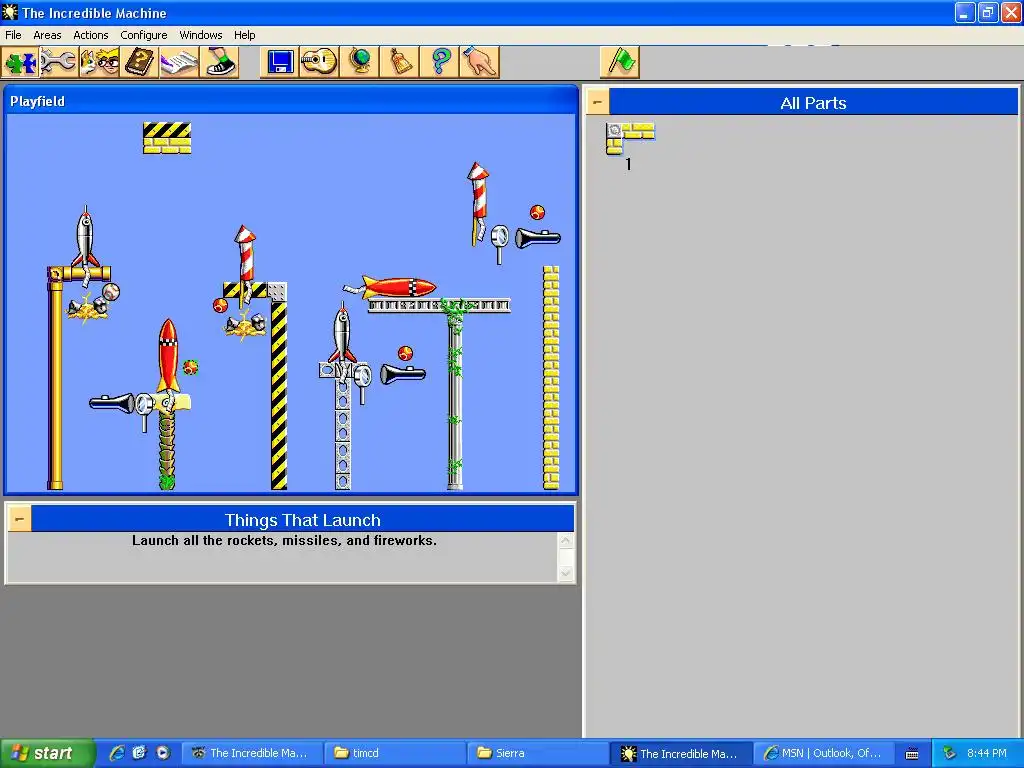Open the File menu
Viewport: 1024px width, 768px height.
[13, 35]
